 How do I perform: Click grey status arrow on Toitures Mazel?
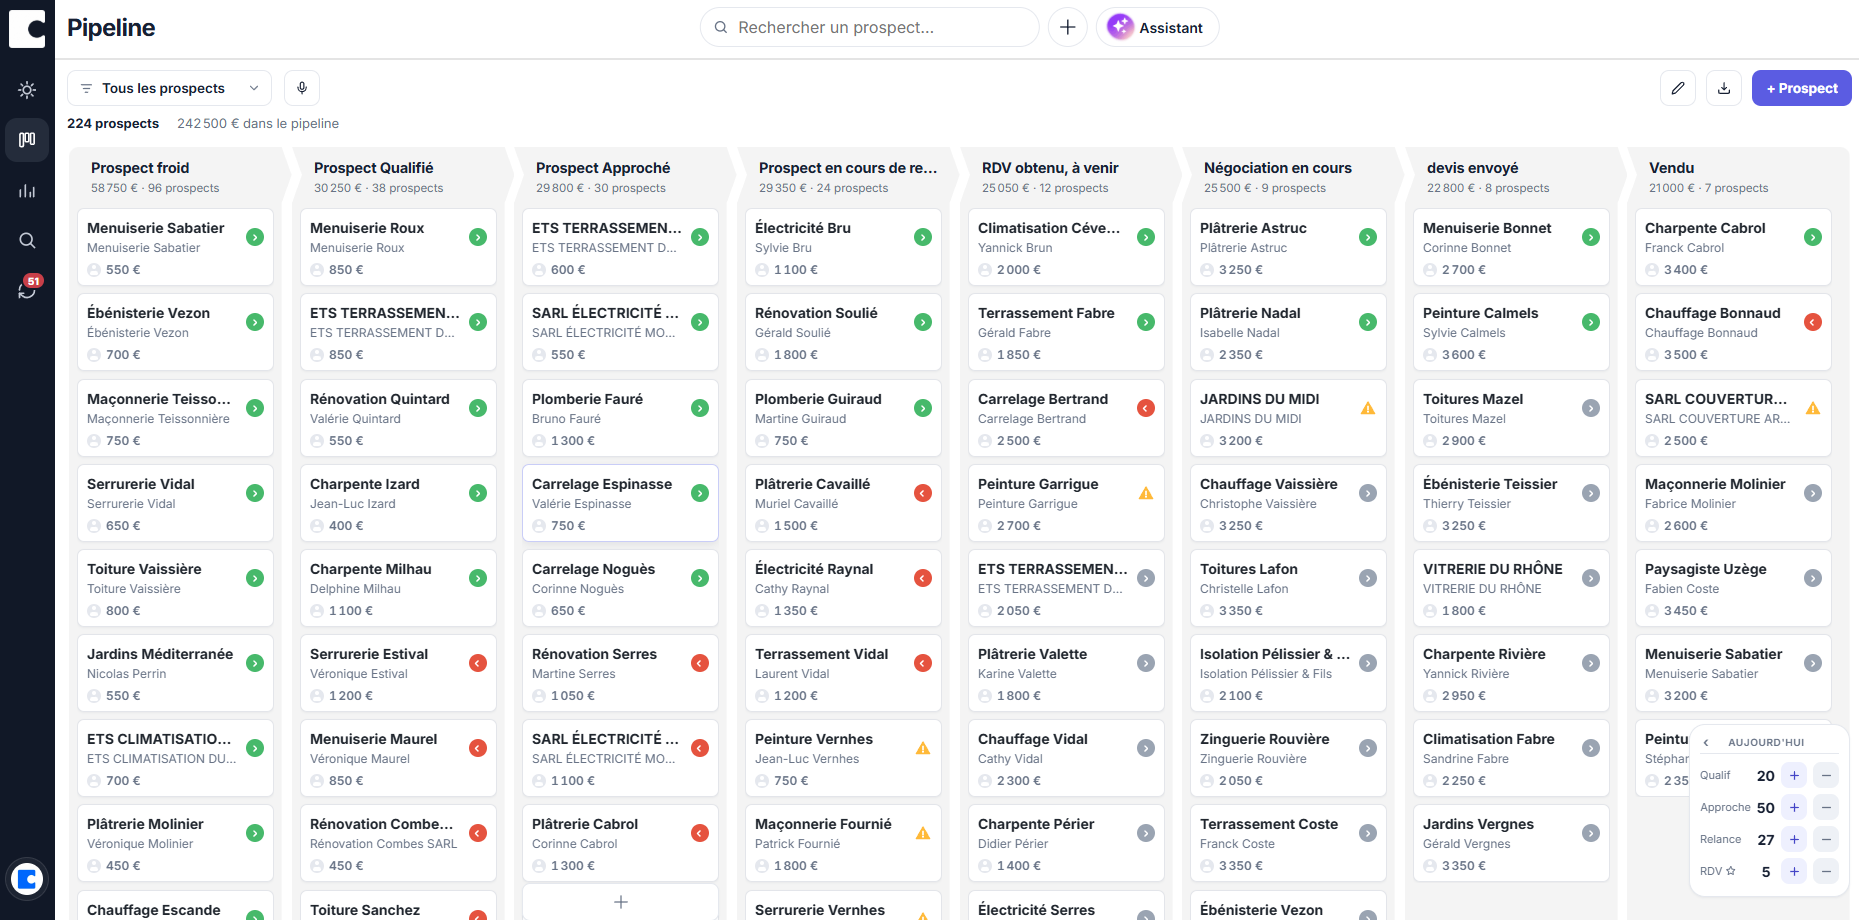1591,408
